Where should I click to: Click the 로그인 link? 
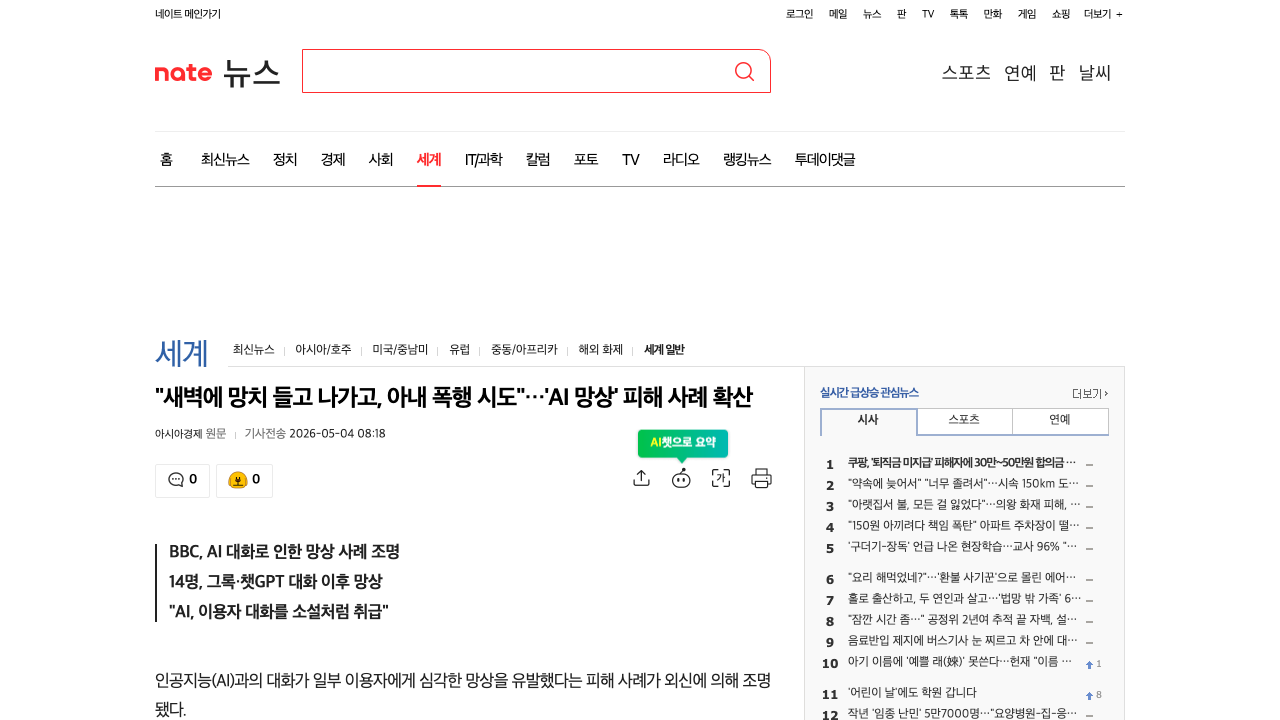[x=799, y=14]
